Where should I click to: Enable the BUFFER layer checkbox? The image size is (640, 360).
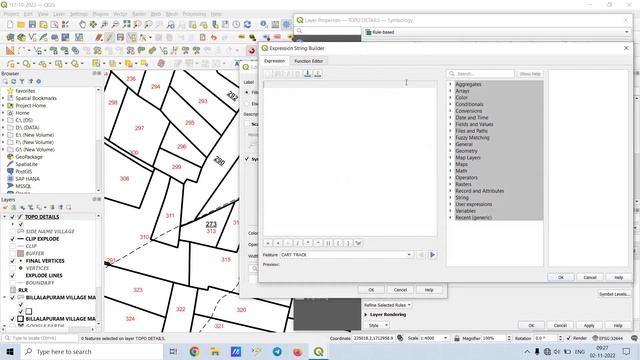12,253
